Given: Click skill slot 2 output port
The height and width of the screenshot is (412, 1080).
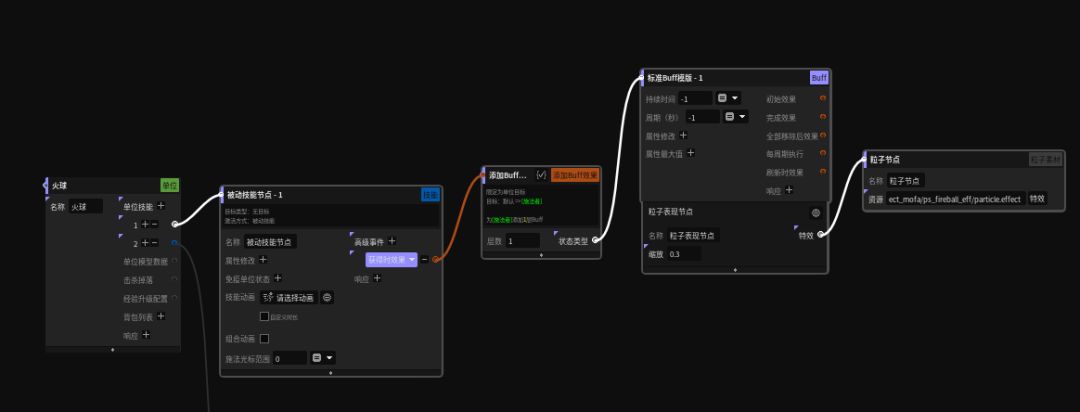Looking at the screenshot, I should 175,243.
